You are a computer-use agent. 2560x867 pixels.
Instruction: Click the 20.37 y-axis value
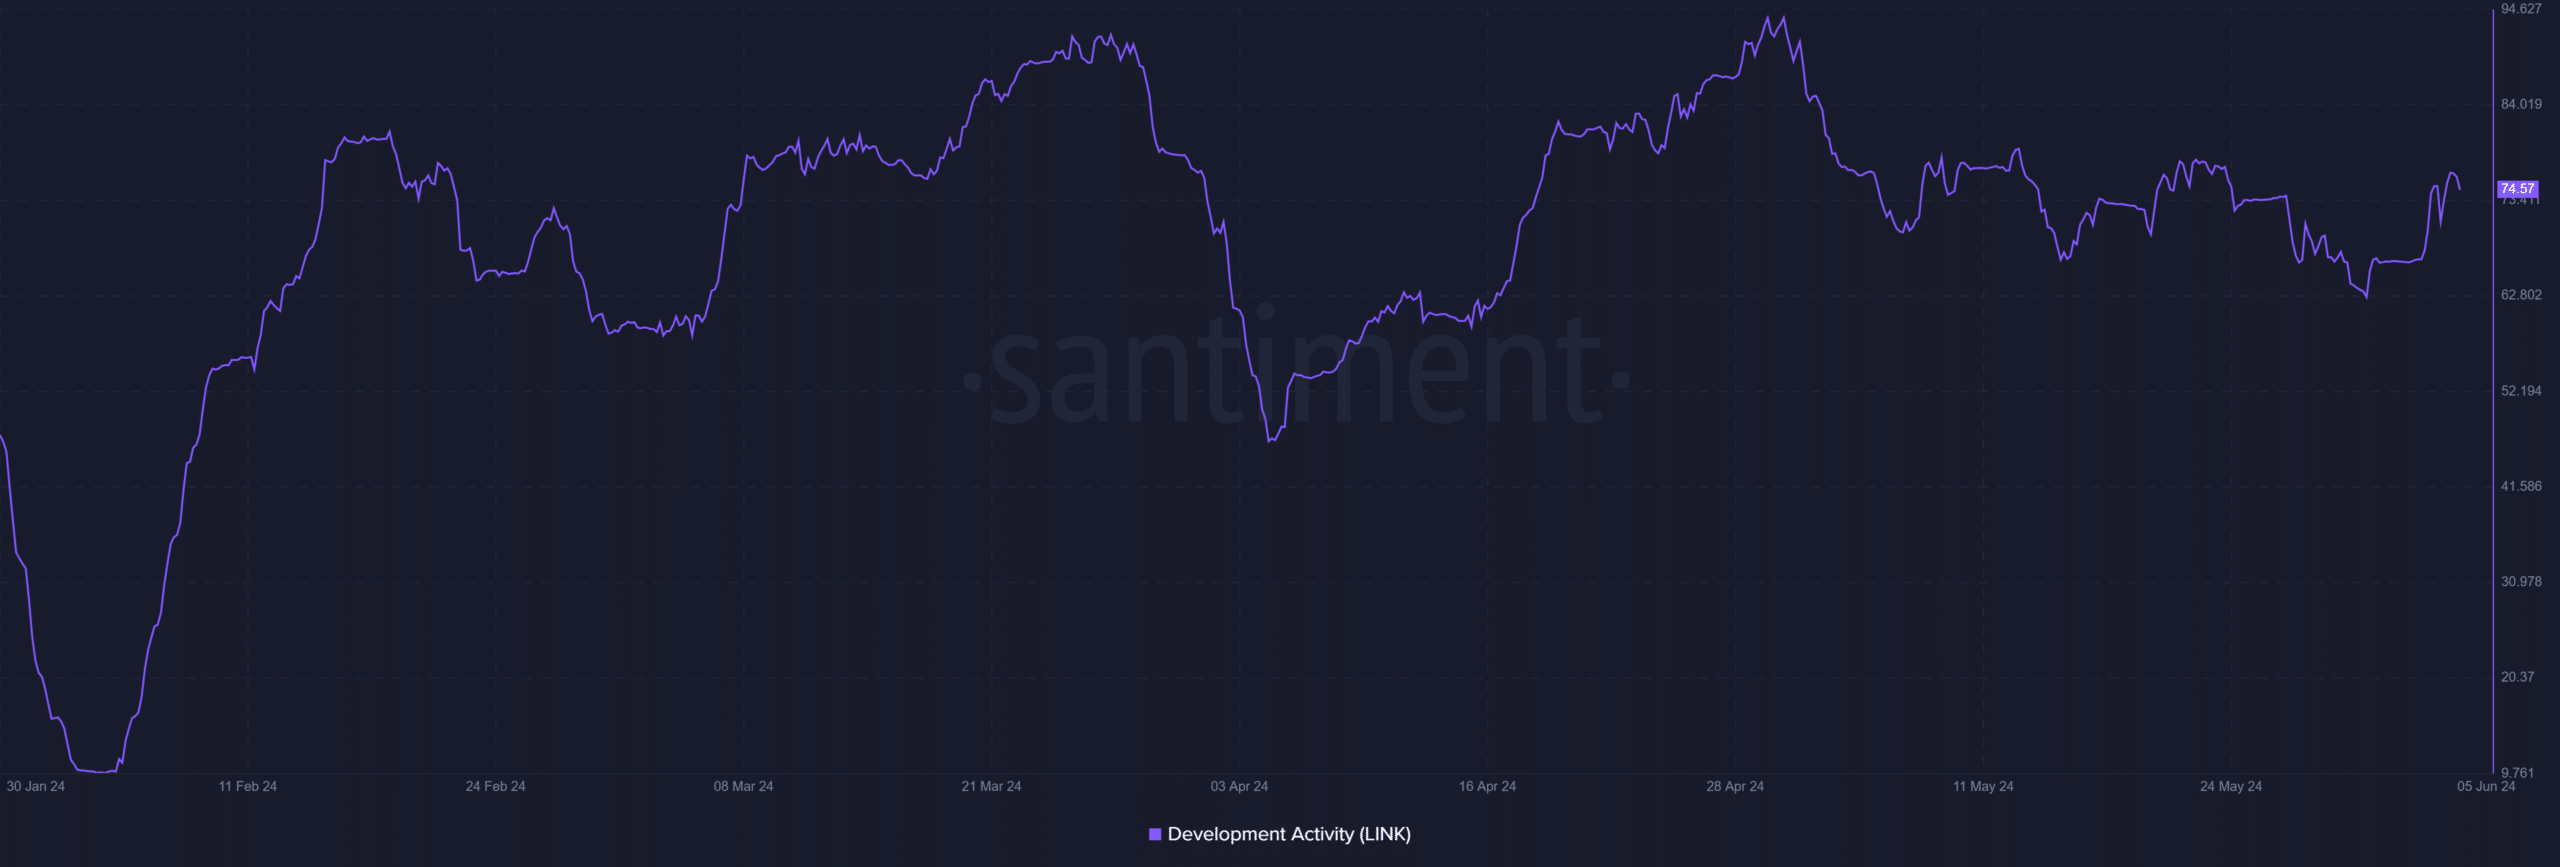click(2518, 677)
